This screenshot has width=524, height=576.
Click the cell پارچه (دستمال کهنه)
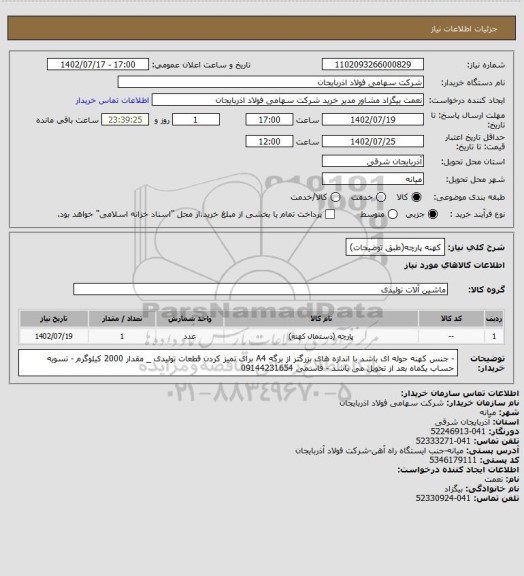321,336
